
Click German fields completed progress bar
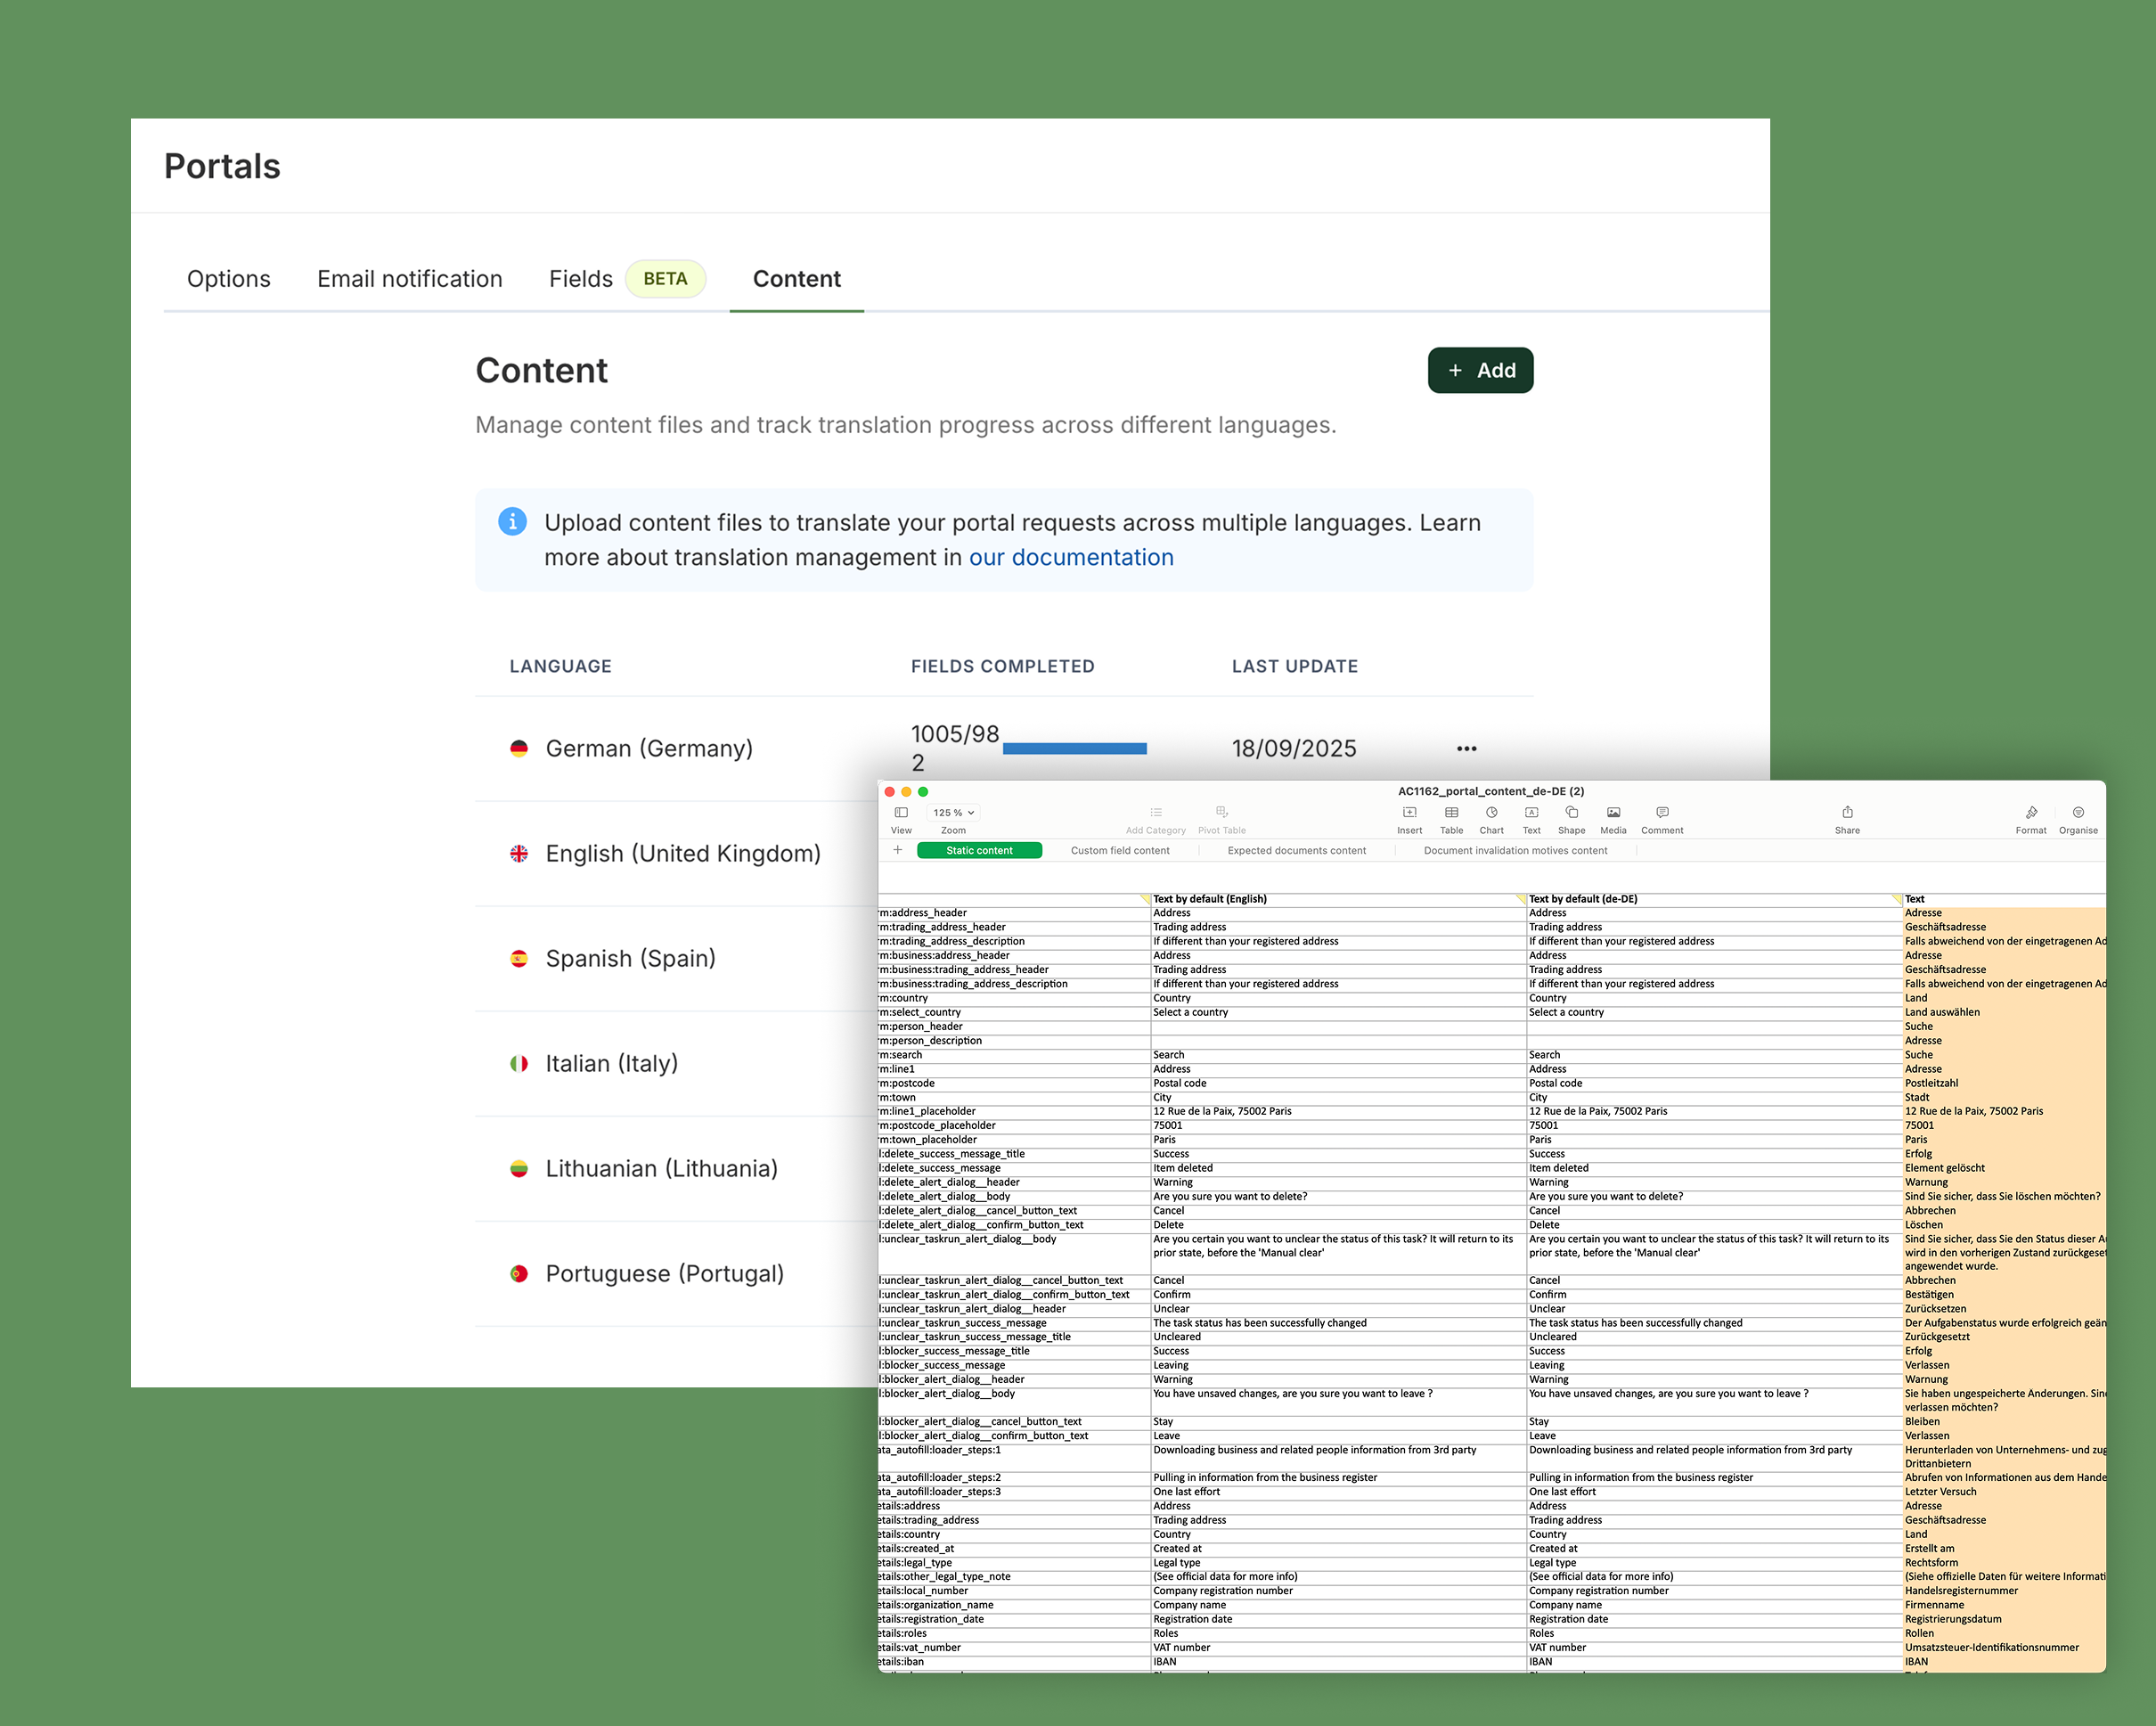1074,749
